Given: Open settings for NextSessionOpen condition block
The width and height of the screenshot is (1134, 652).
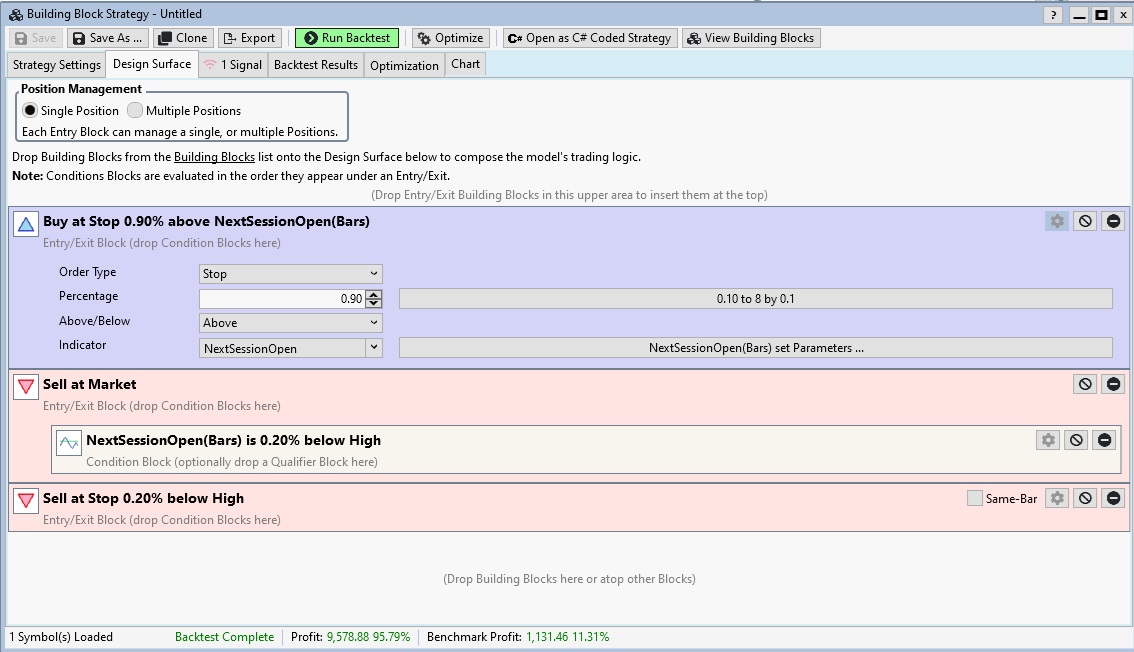Looking at the screenshot, I should (x=1047, y=440).
